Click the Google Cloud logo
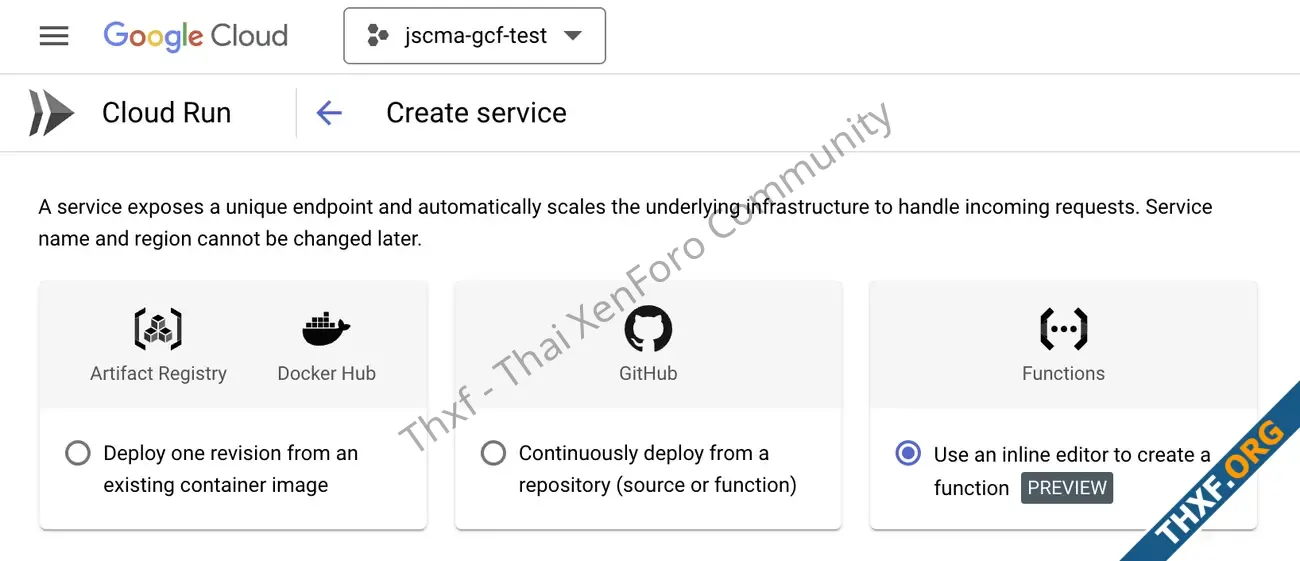 [196, 36]
